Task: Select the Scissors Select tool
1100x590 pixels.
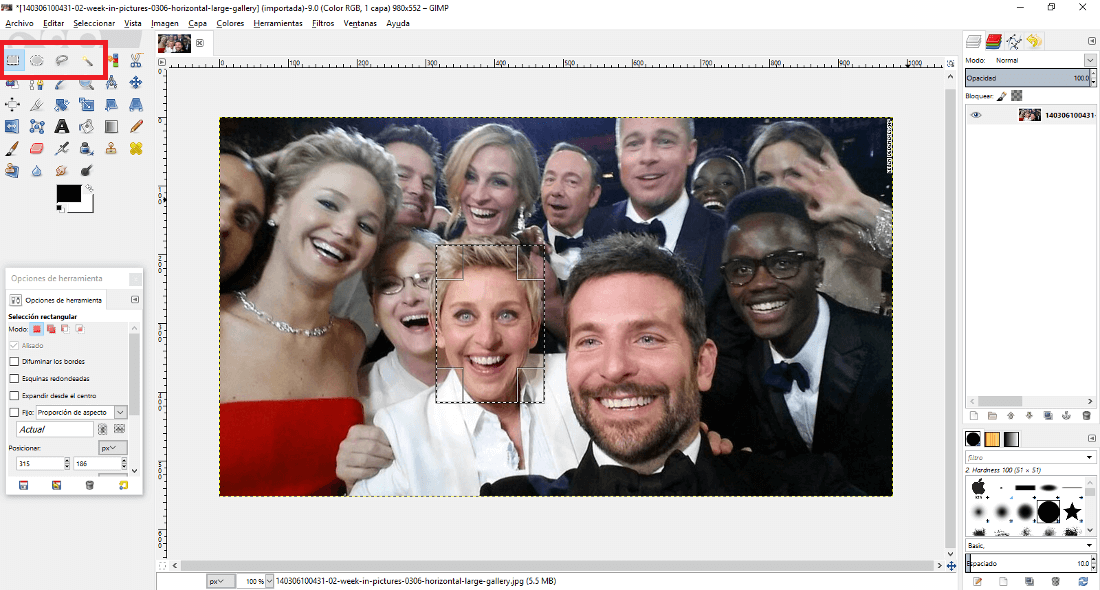Action: [136, 60]
